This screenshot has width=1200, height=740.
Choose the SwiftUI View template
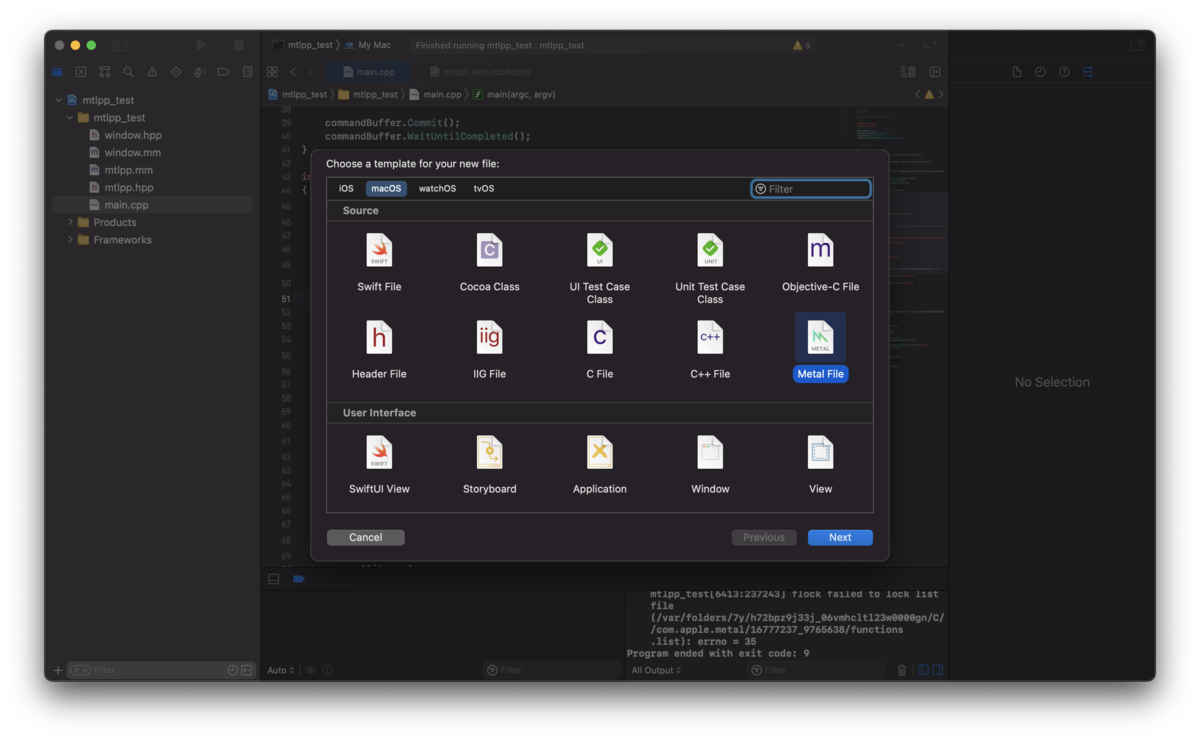(x=379, y=465)
